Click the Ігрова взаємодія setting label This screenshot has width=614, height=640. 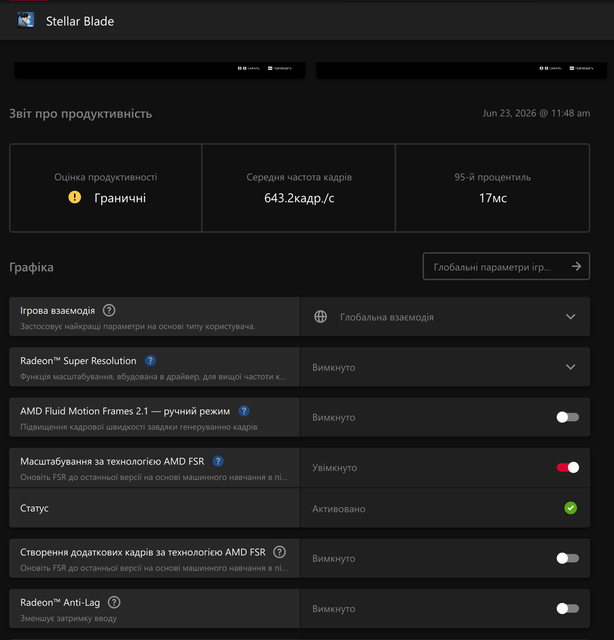tap(58, 311)
